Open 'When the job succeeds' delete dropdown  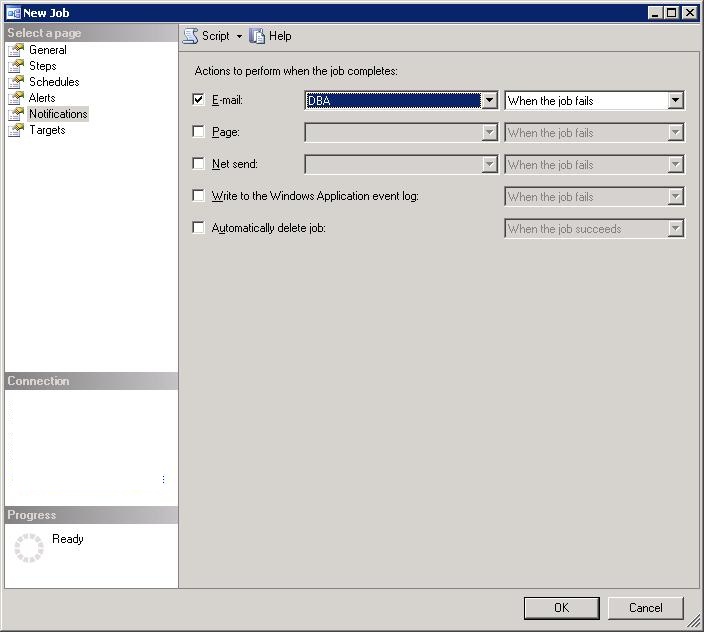click(675, 228)
